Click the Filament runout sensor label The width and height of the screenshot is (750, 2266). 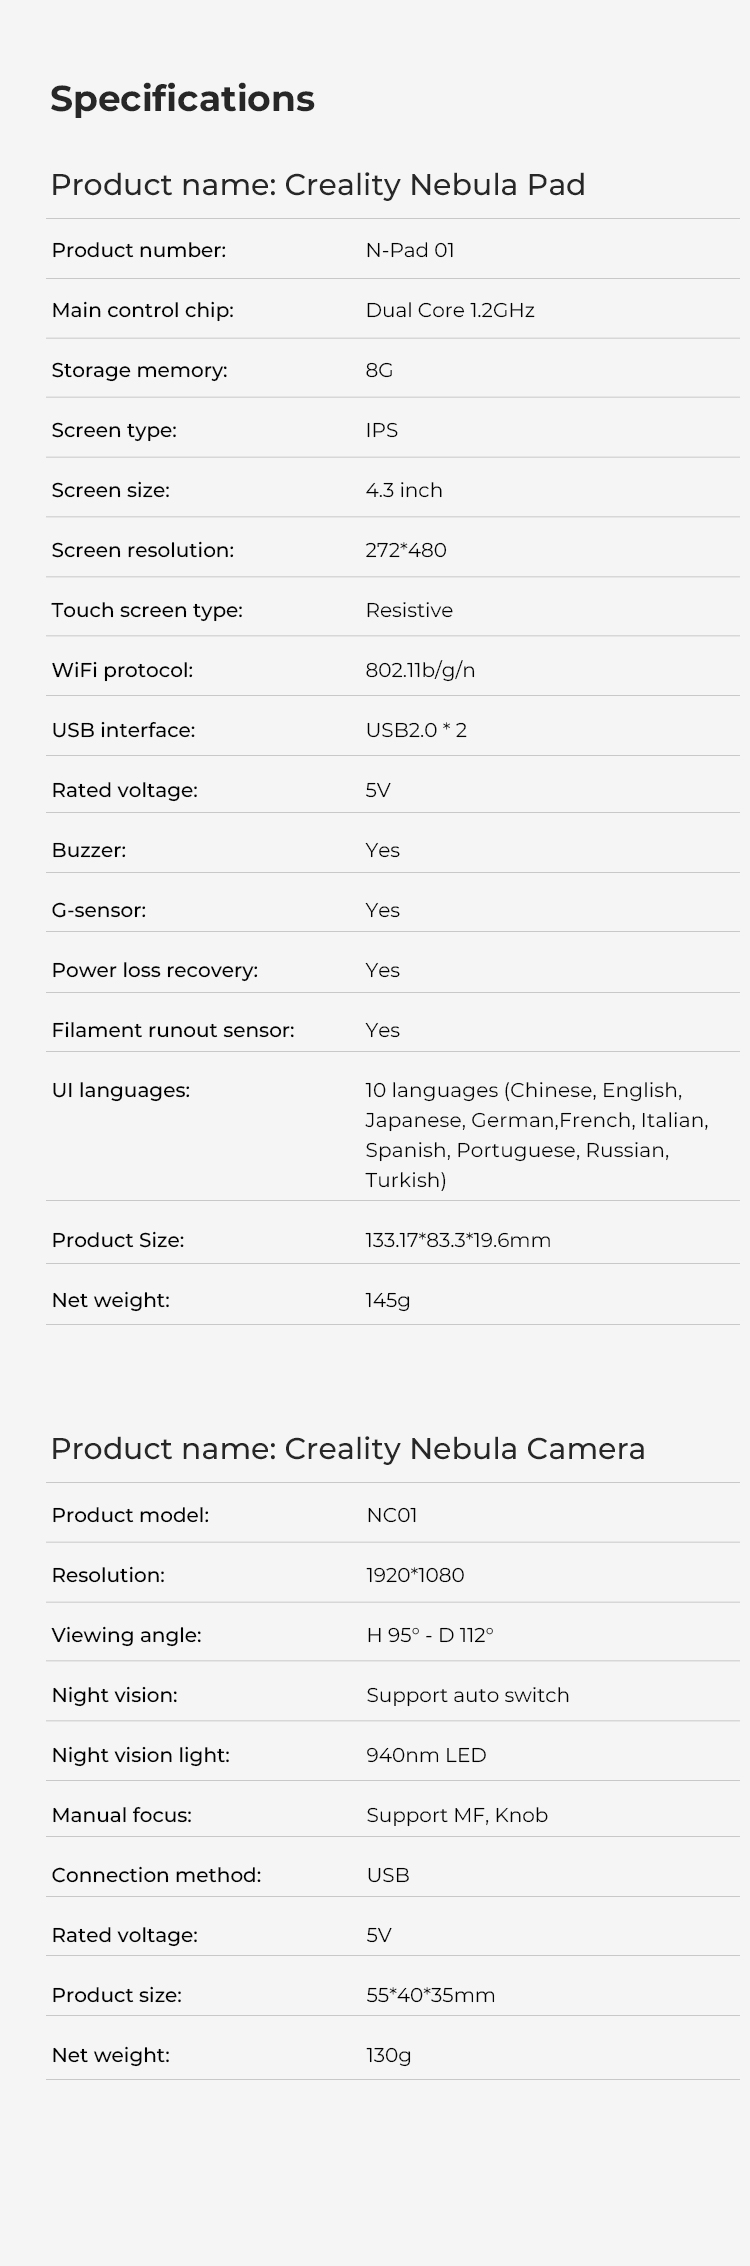[173, 1030]
